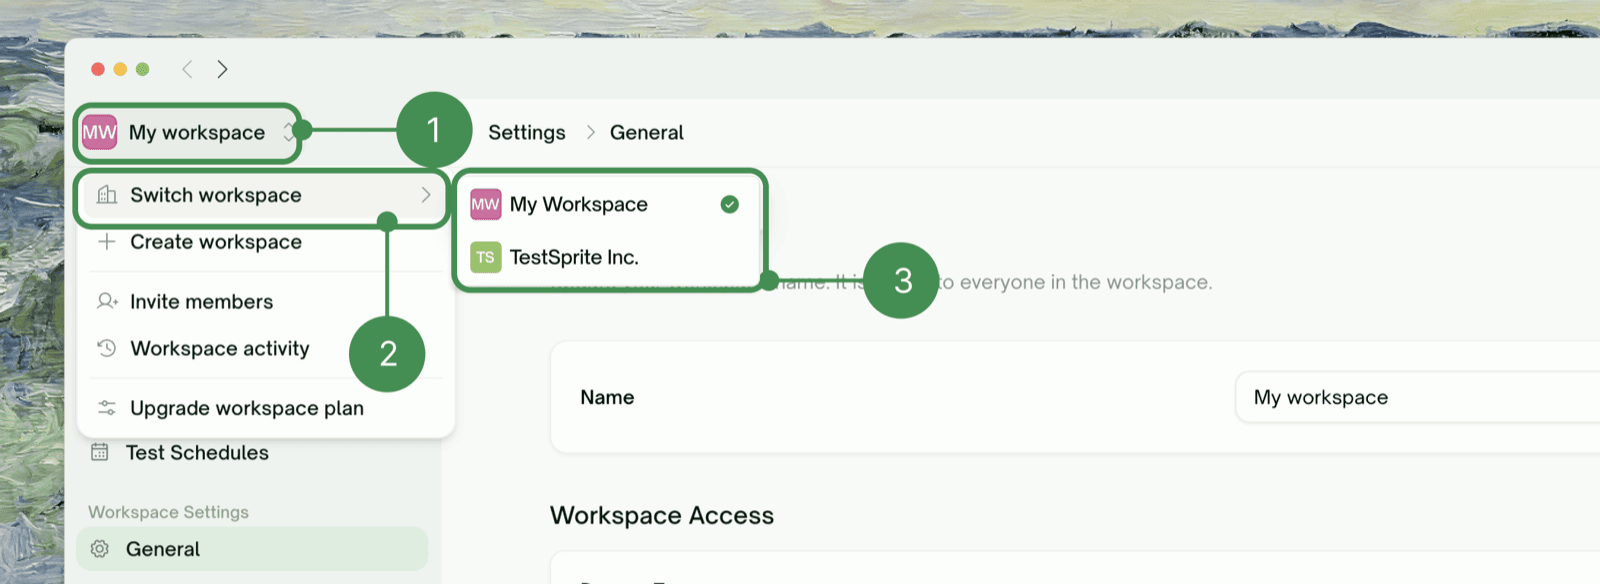Click the breadcrumb chevron separator

[x=590, y=133]
